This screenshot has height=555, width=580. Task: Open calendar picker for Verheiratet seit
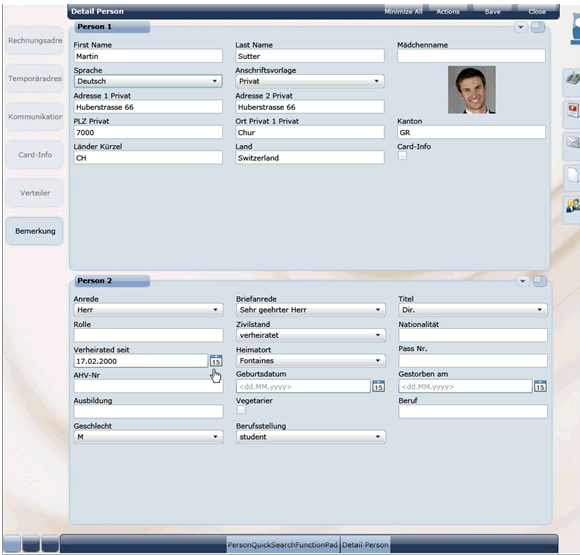tap(216, 361)
